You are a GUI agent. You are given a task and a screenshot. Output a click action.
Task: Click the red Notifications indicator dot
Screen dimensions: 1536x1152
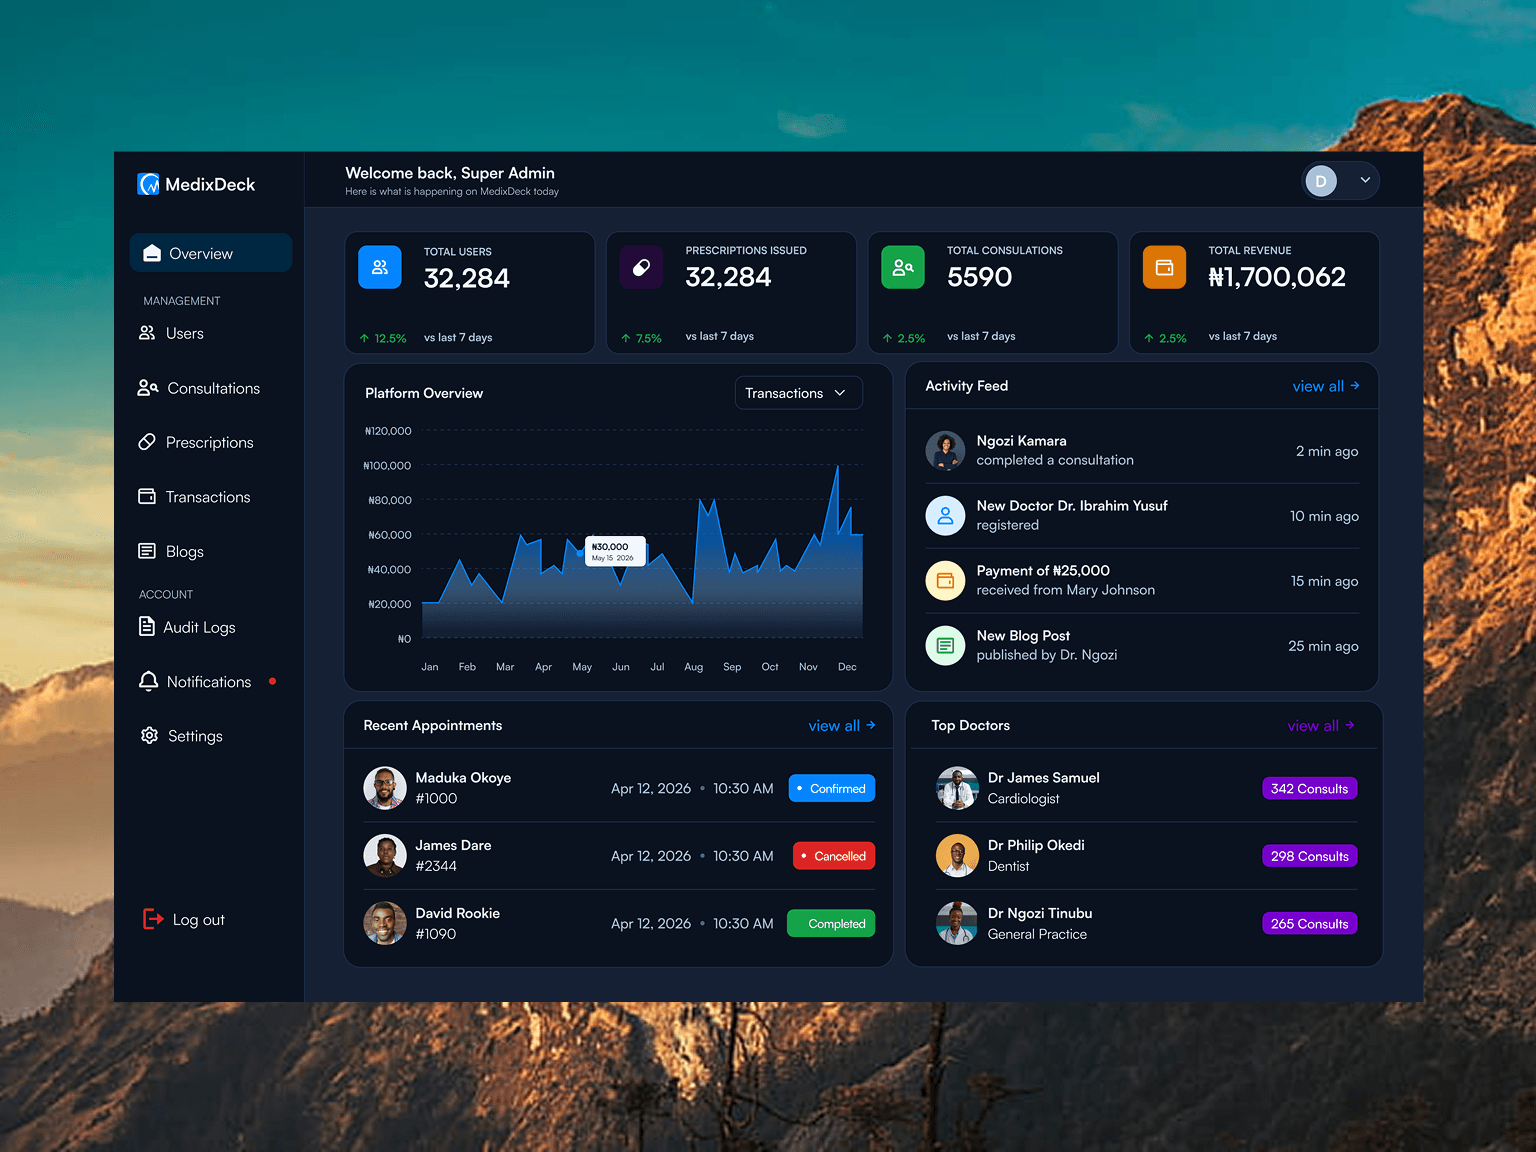[272, 682]
